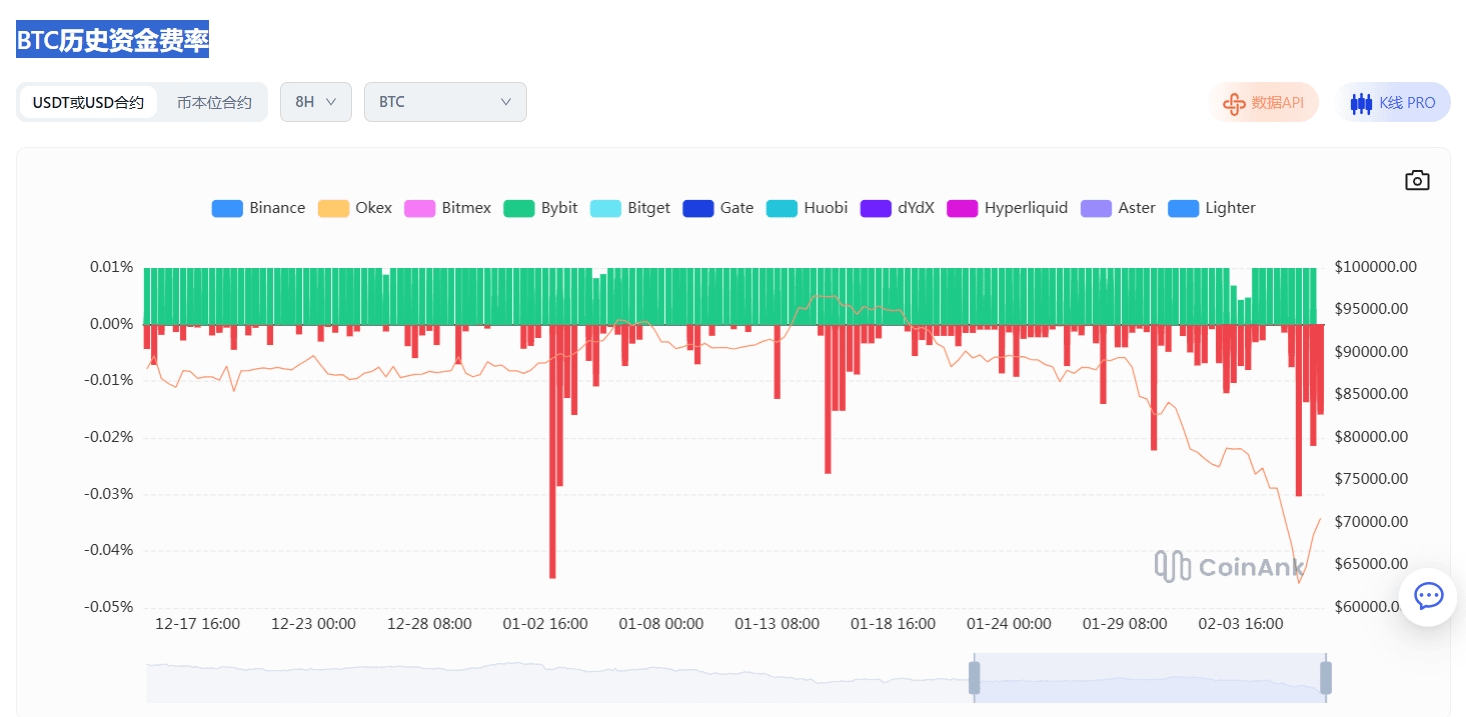Viewport: 1466px width, 717px height.
Task: Toggle Bitget legend series
Action: click(x=630, y=208)
